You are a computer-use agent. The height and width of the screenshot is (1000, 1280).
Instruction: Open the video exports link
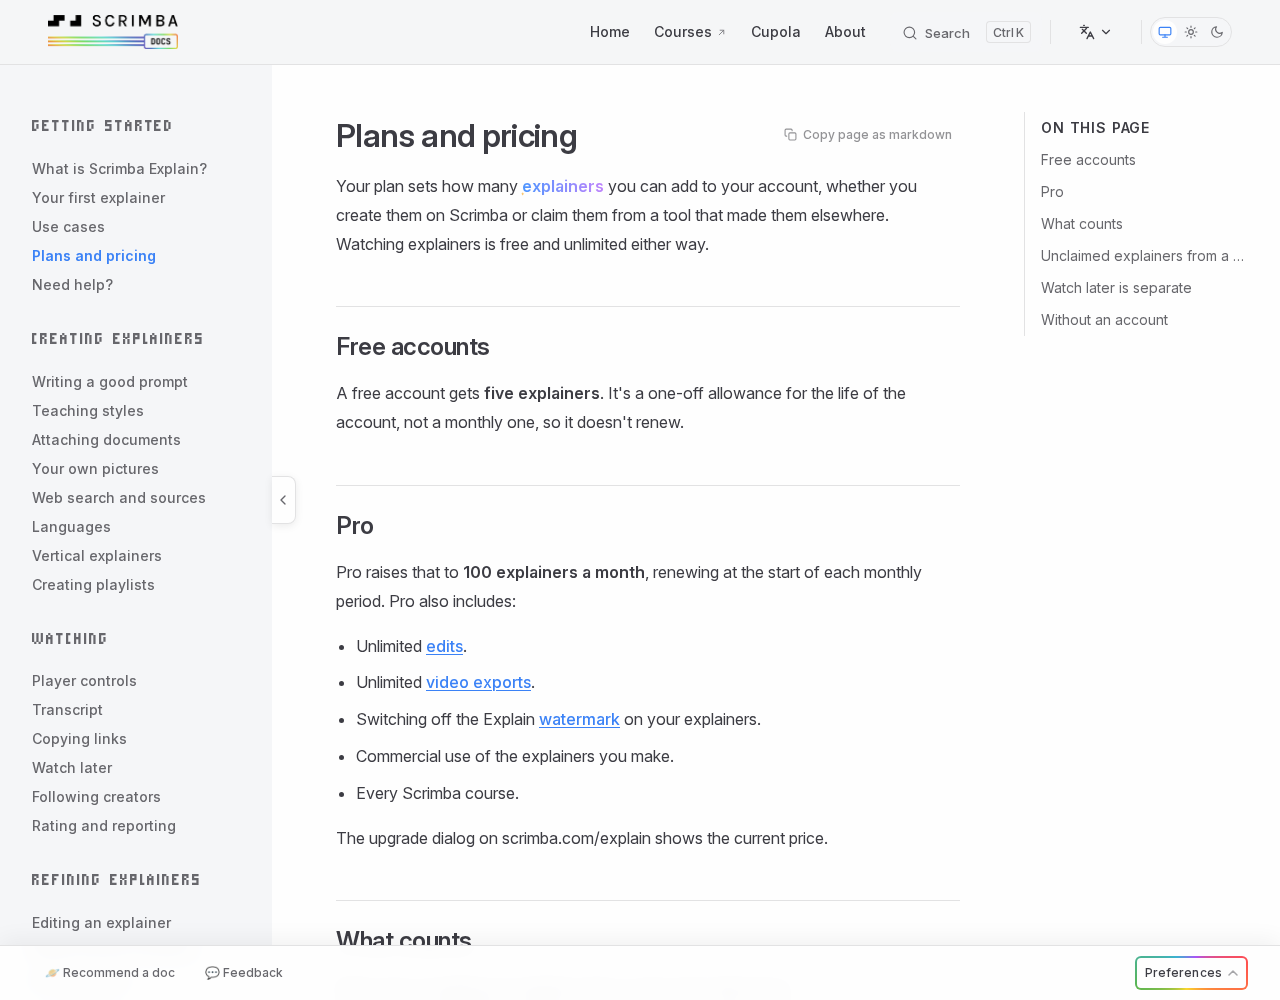(x=478, y=682)
